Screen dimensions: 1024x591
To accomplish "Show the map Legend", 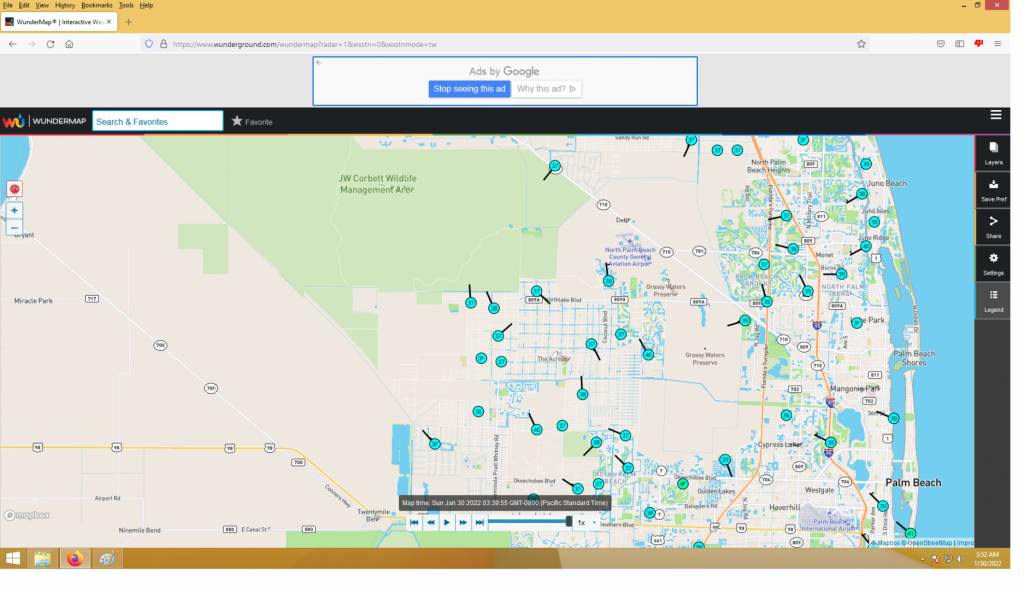I will click(993, 300).
